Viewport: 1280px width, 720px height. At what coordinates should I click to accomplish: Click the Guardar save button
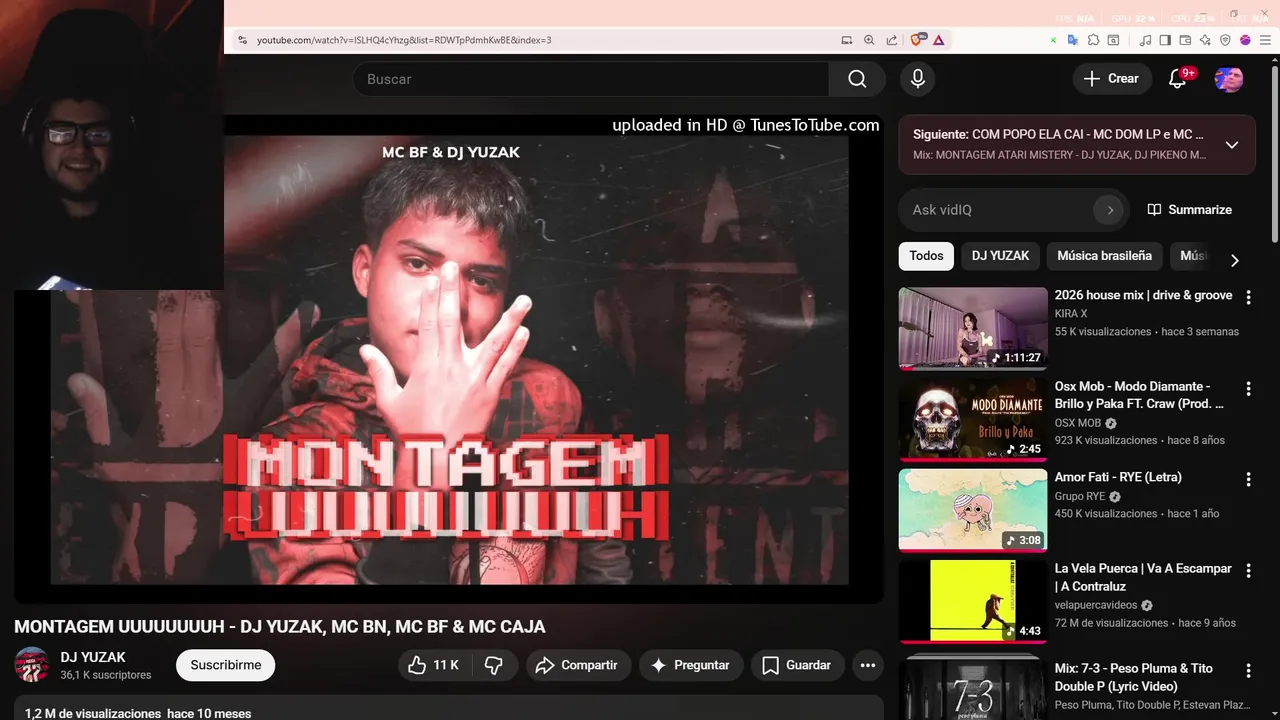pos(798,665)
